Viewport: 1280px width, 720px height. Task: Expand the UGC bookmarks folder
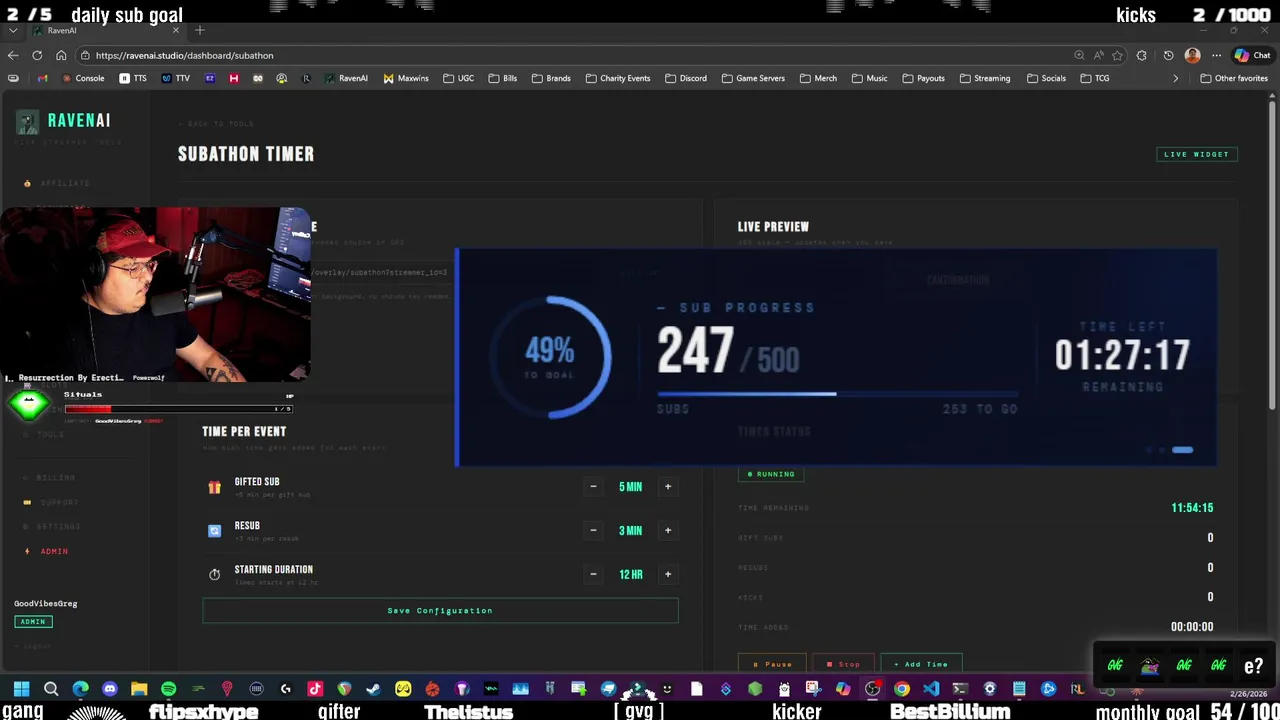(x=459, y=78)
